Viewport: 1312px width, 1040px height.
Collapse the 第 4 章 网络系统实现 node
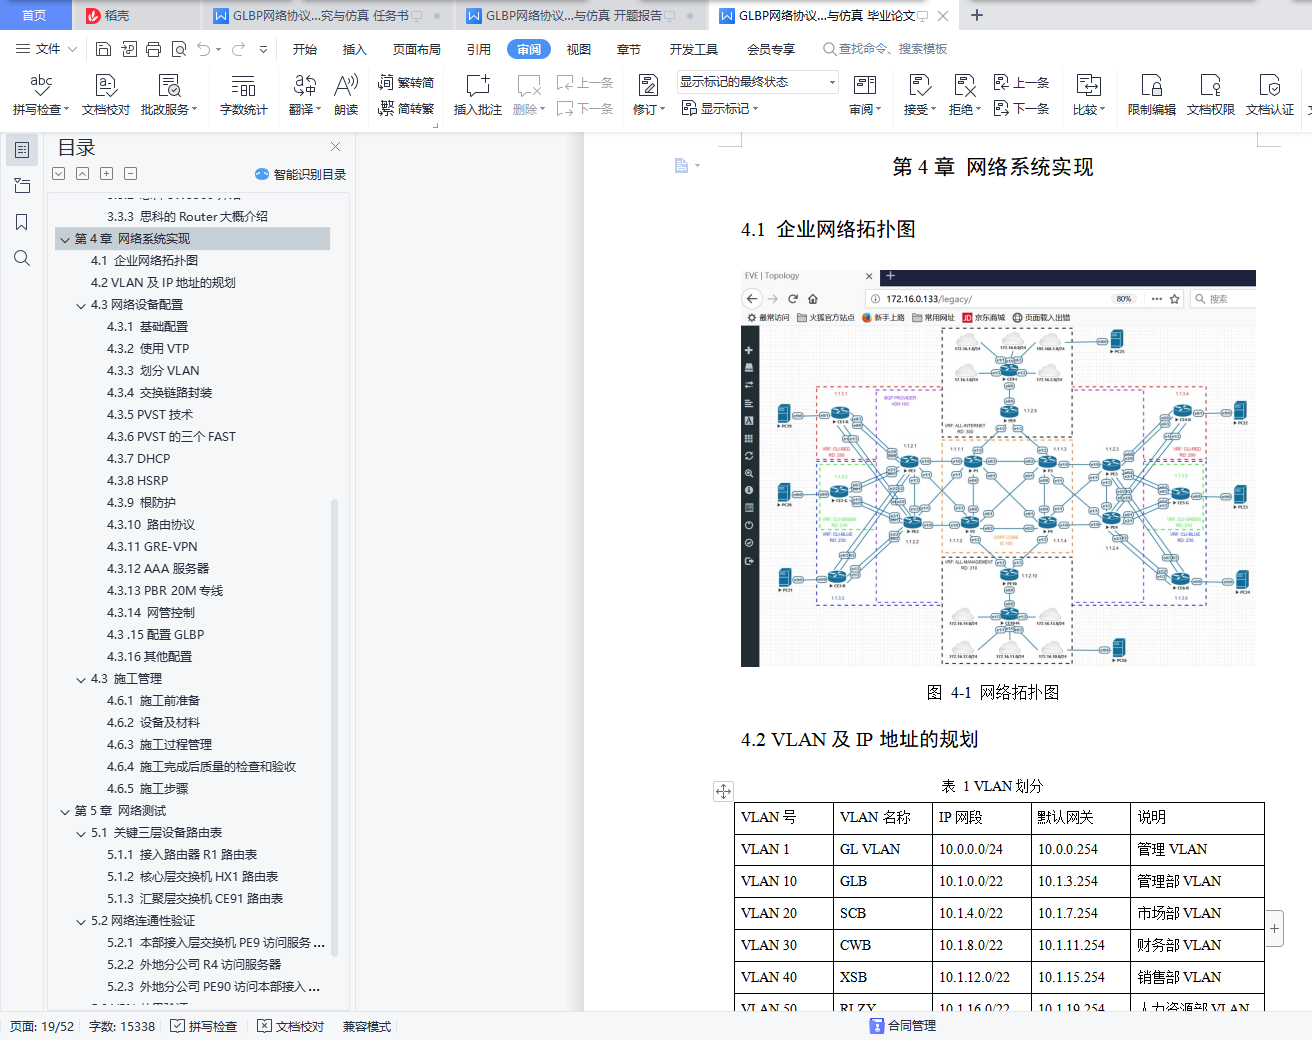[x=65, y=239]
